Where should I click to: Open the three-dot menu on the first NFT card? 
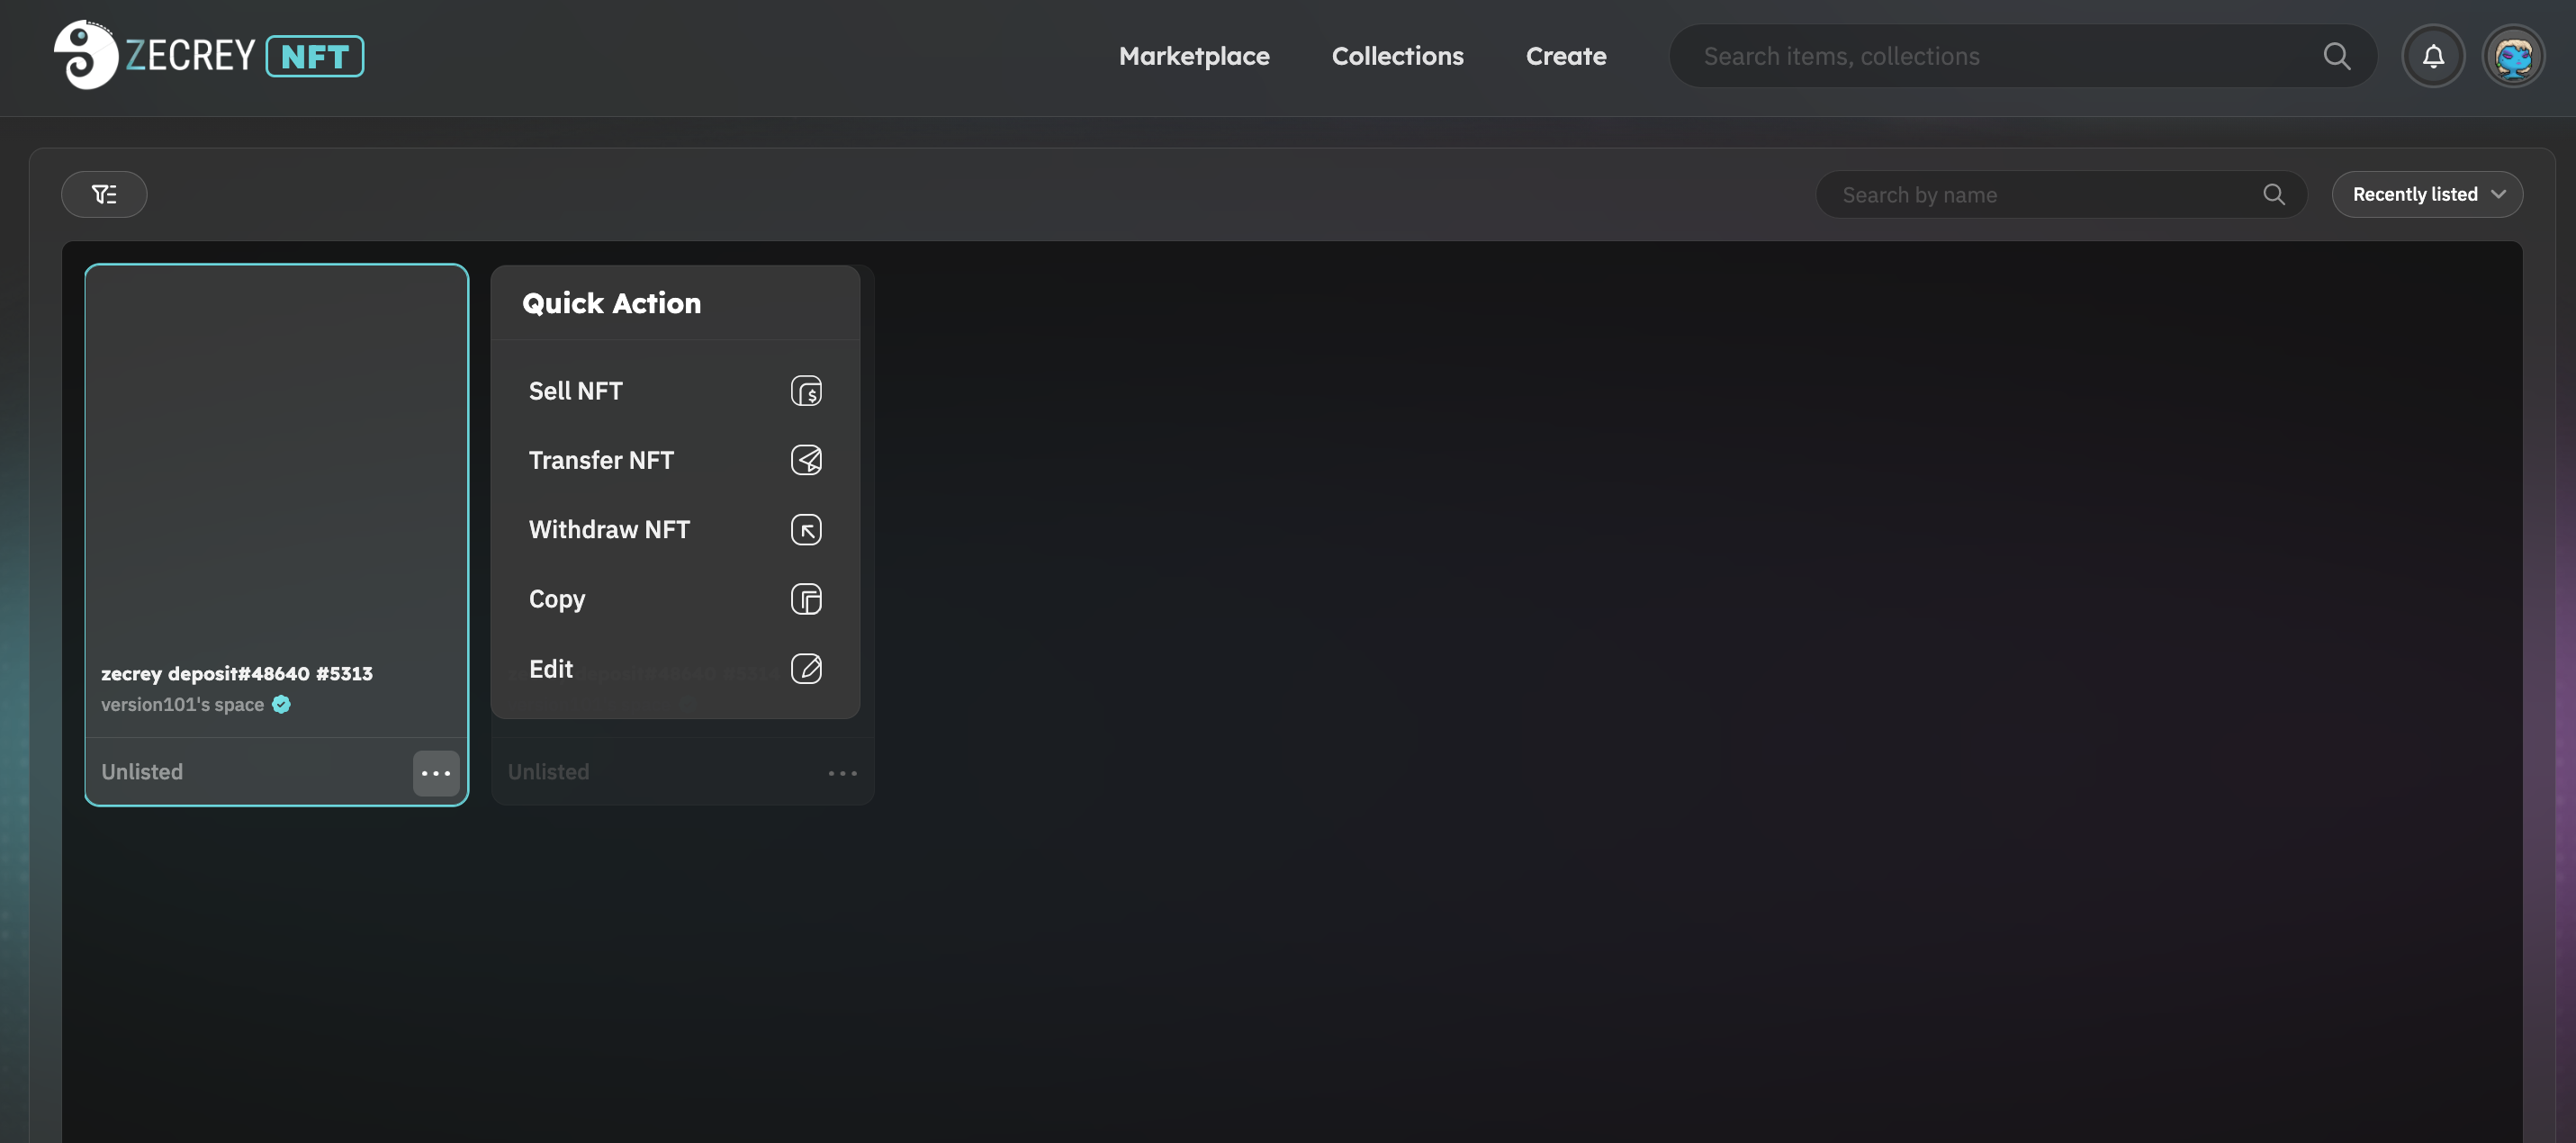[436, 773]
